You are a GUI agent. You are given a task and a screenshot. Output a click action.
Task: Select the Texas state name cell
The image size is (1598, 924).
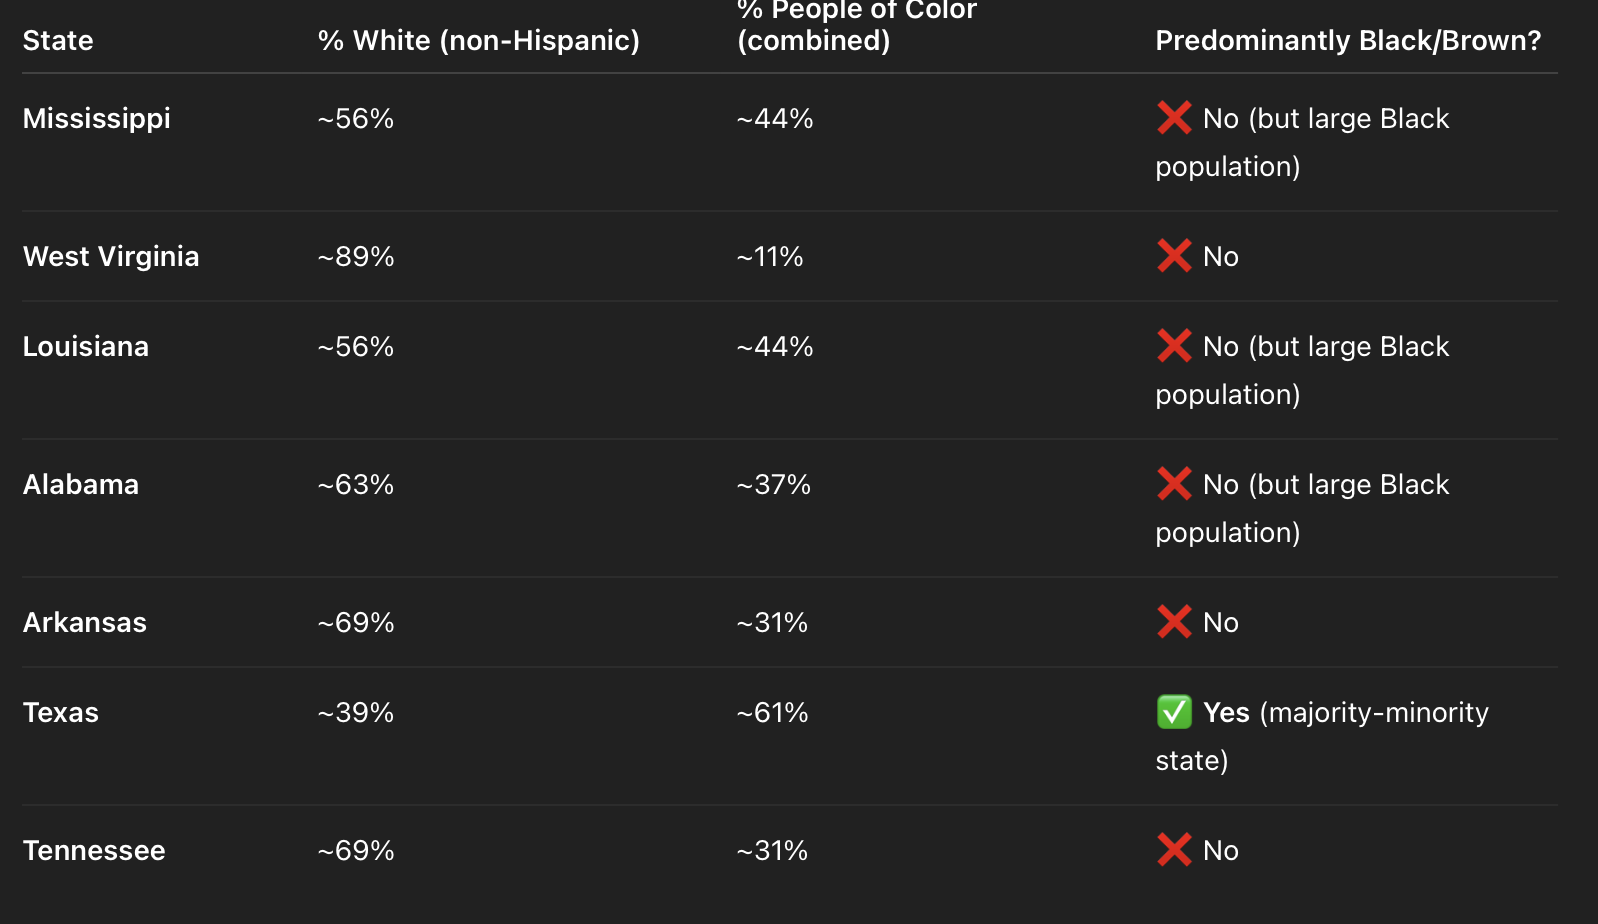[x=61, y=712]
